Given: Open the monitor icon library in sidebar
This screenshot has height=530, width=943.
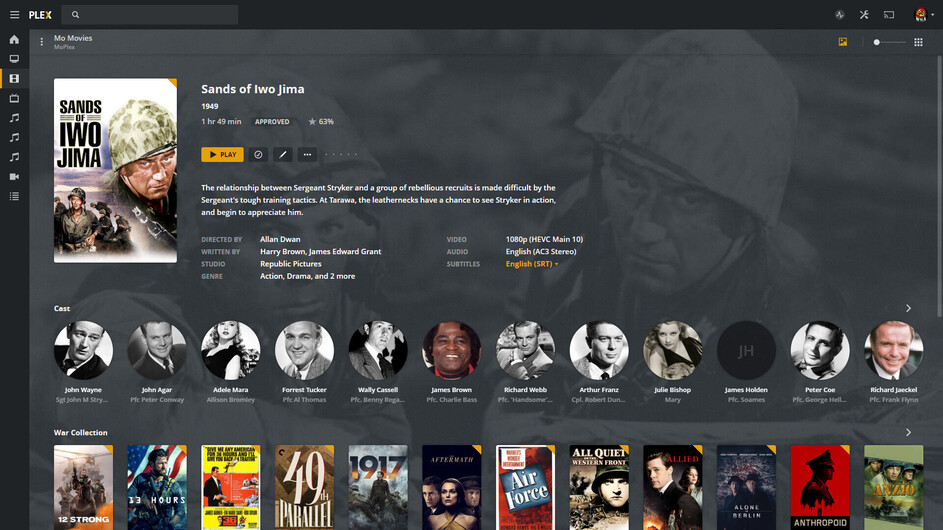Looking at the screenshot, I should tap(14, 59).
